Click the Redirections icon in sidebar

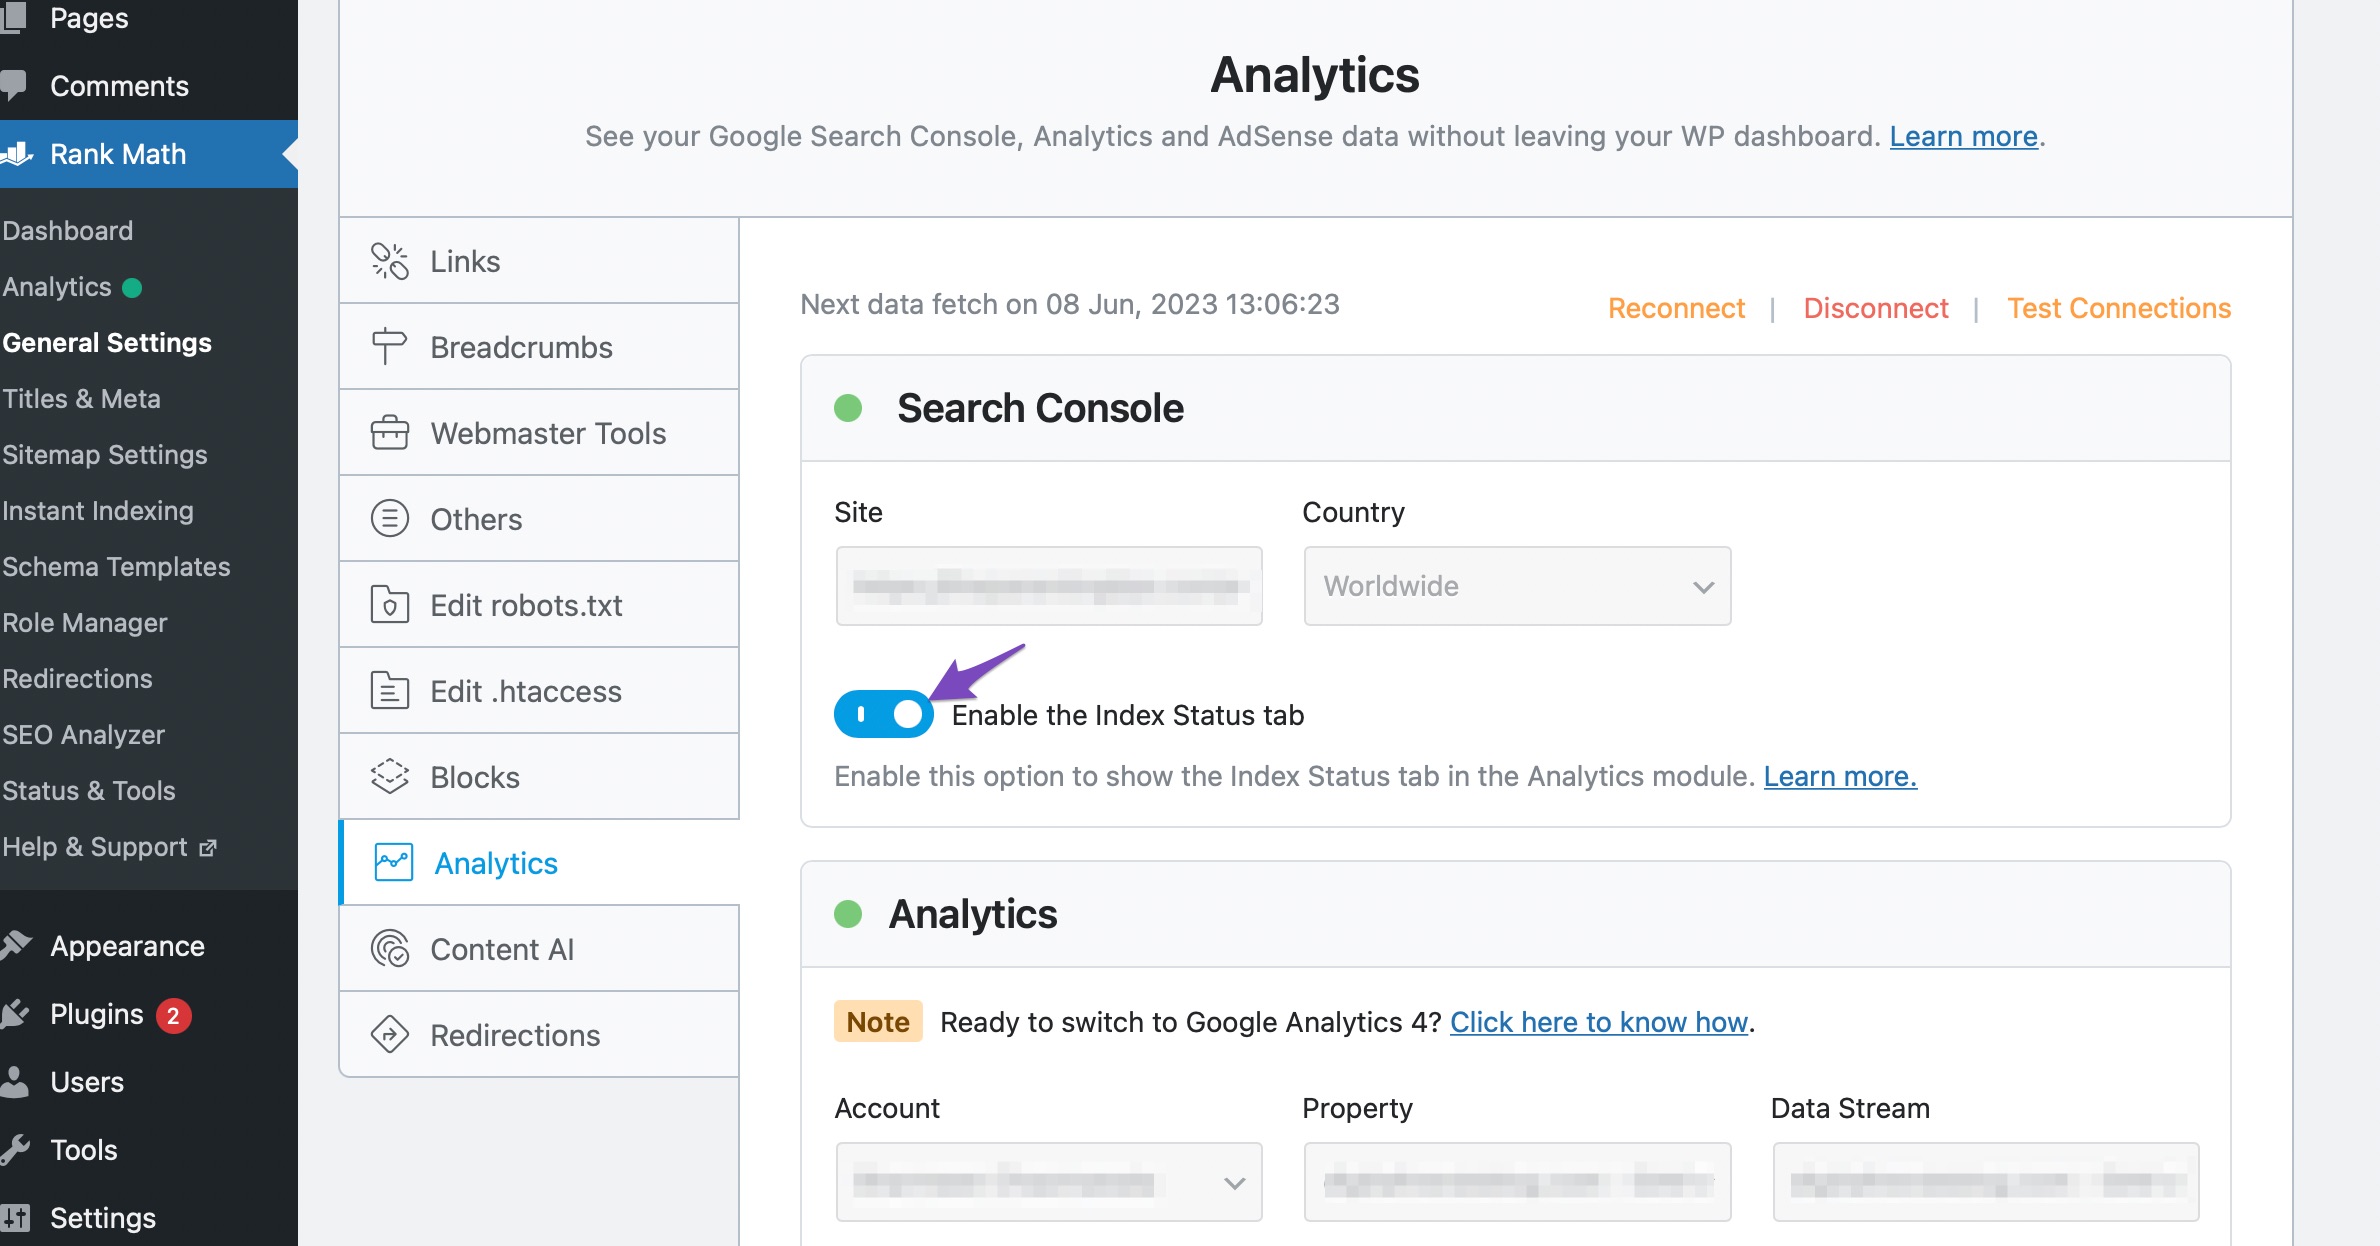(390, 1034)
